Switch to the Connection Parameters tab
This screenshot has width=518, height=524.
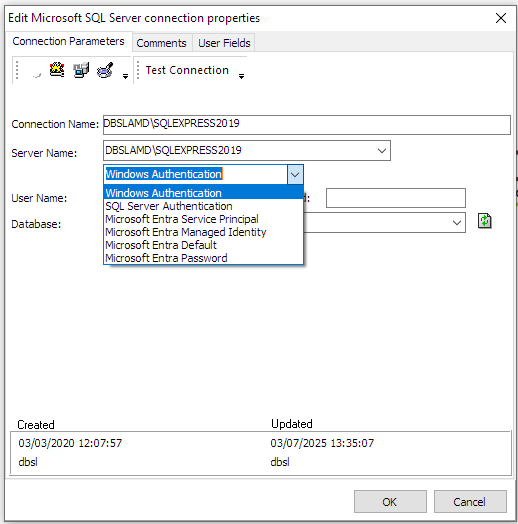69,41
